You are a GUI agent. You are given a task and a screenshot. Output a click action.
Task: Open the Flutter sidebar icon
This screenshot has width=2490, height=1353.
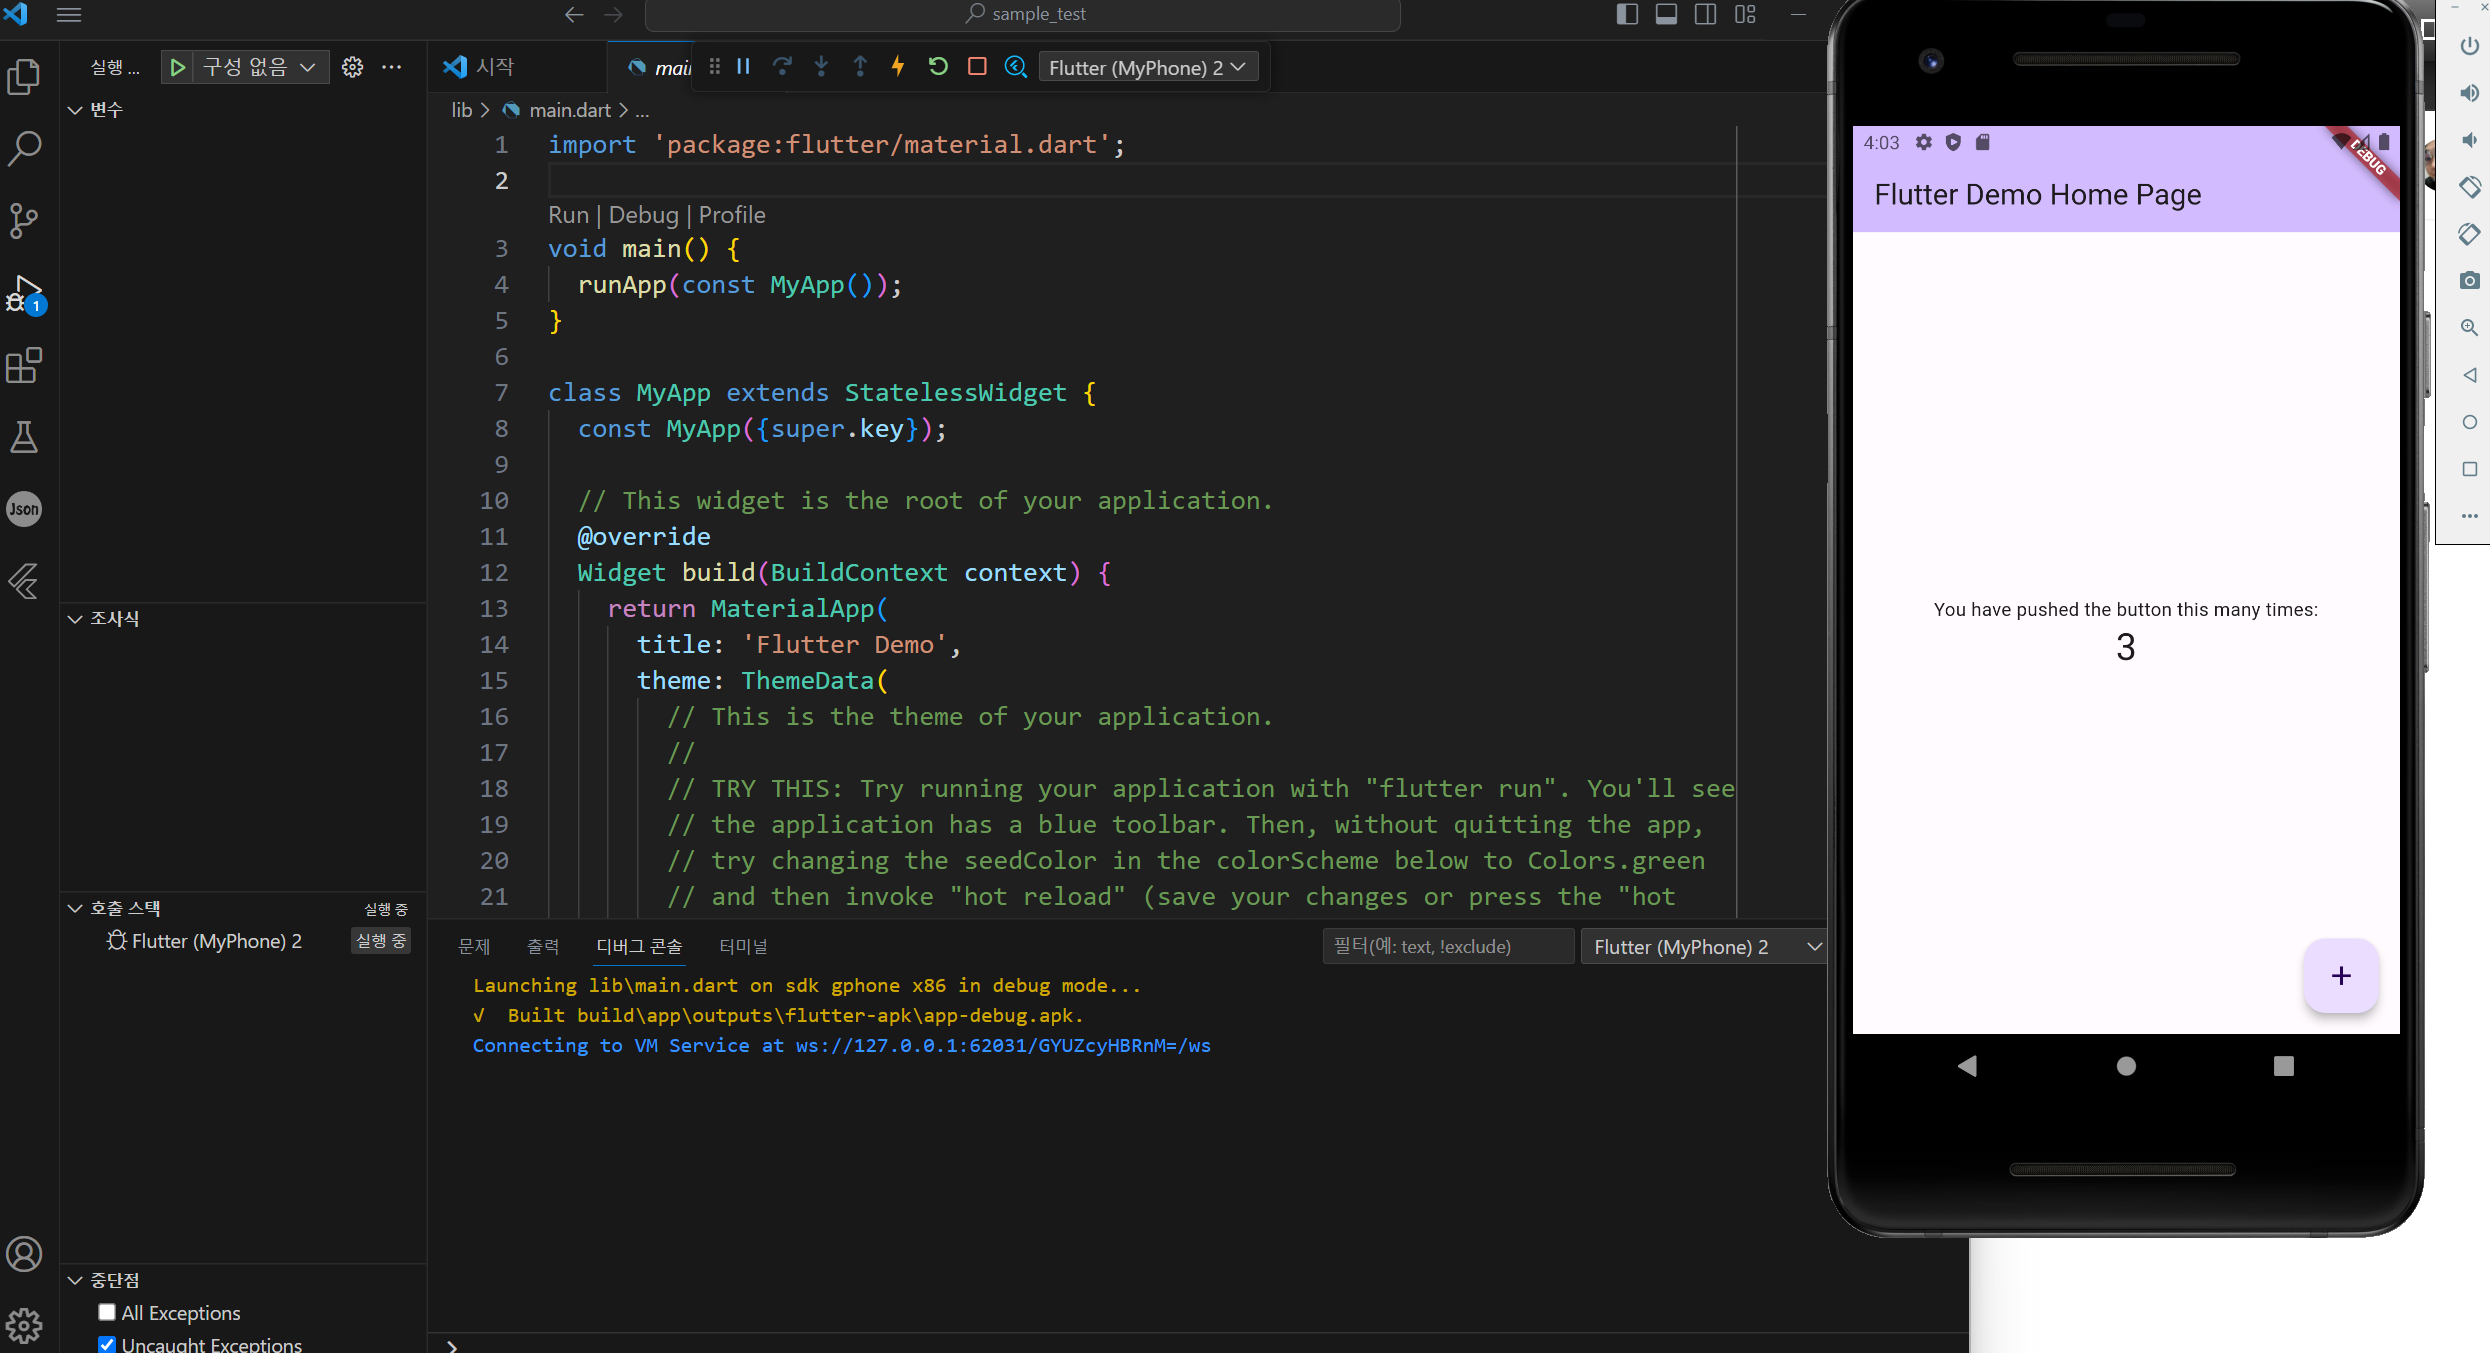tap(24, 581)
